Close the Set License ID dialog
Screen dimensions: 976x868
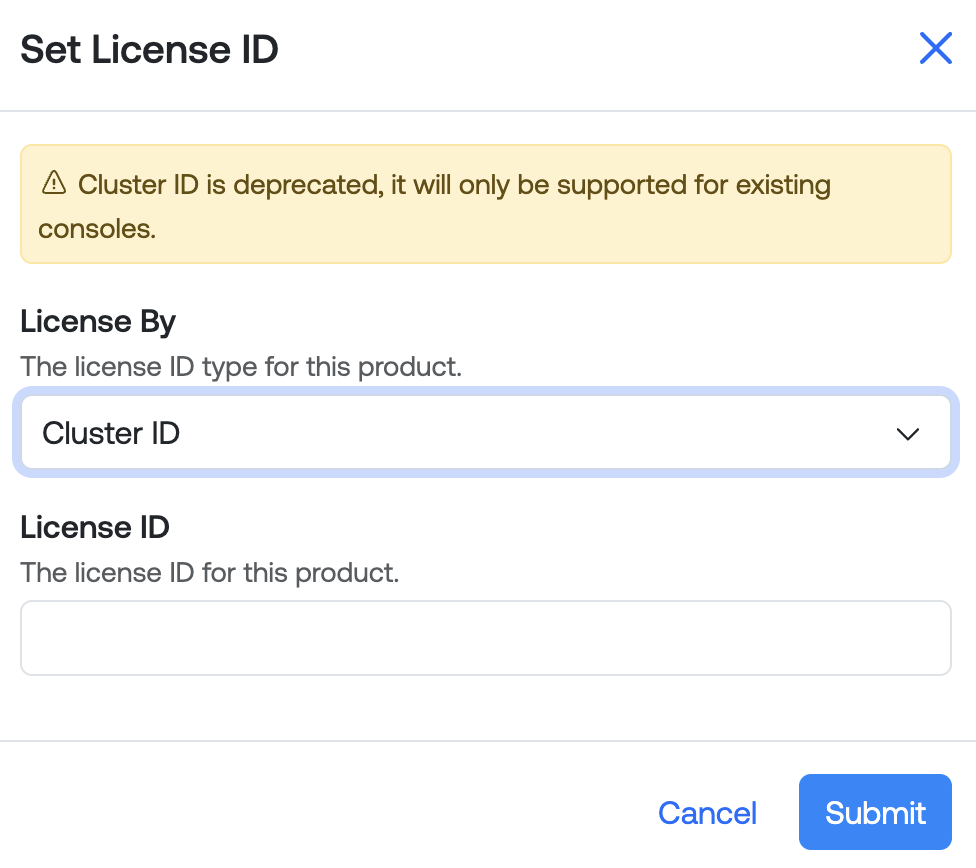(936, 49)
